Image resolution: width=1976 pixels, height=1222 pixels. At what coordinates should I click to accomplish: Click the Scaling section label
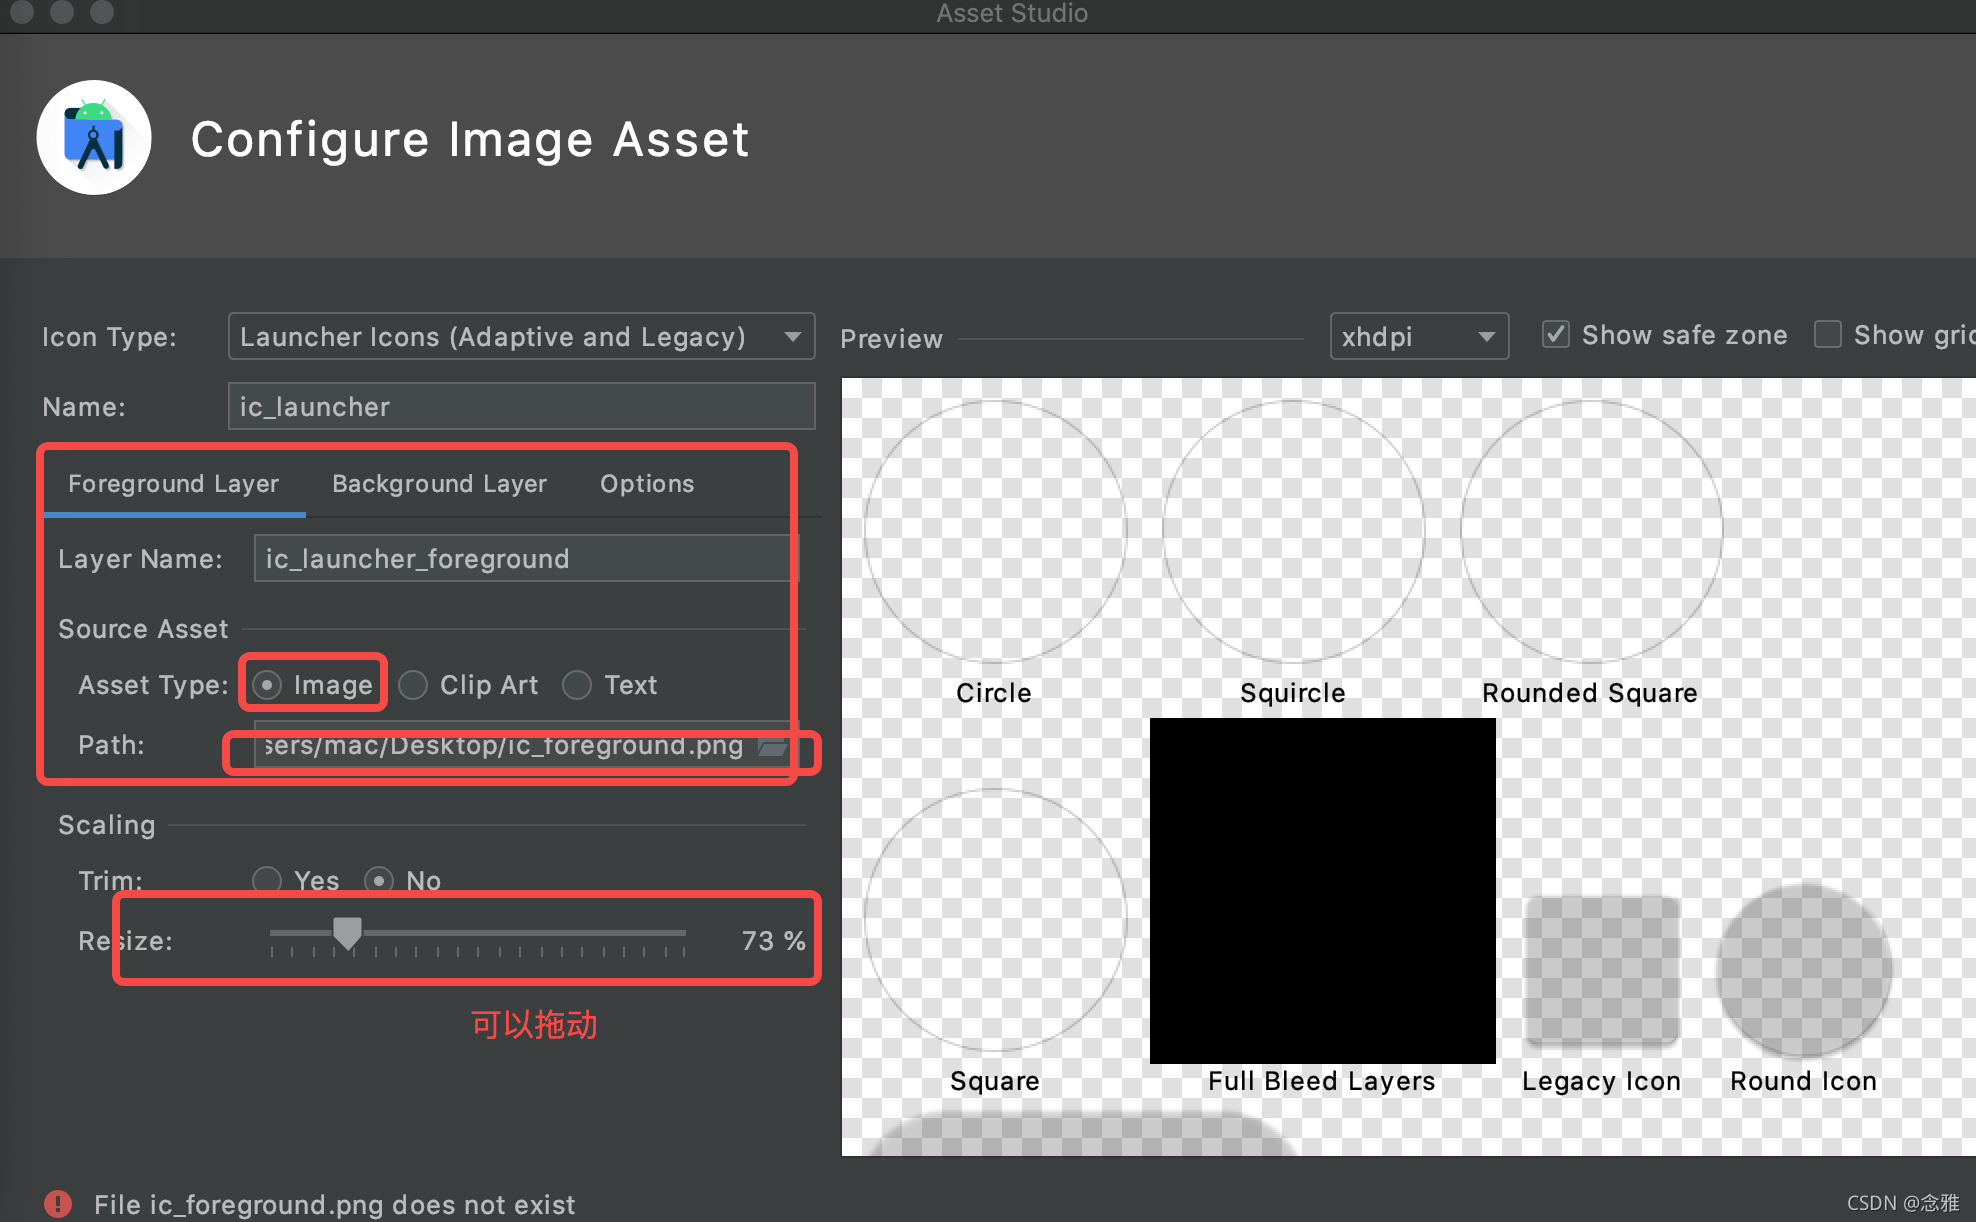(x=107, y=825)
